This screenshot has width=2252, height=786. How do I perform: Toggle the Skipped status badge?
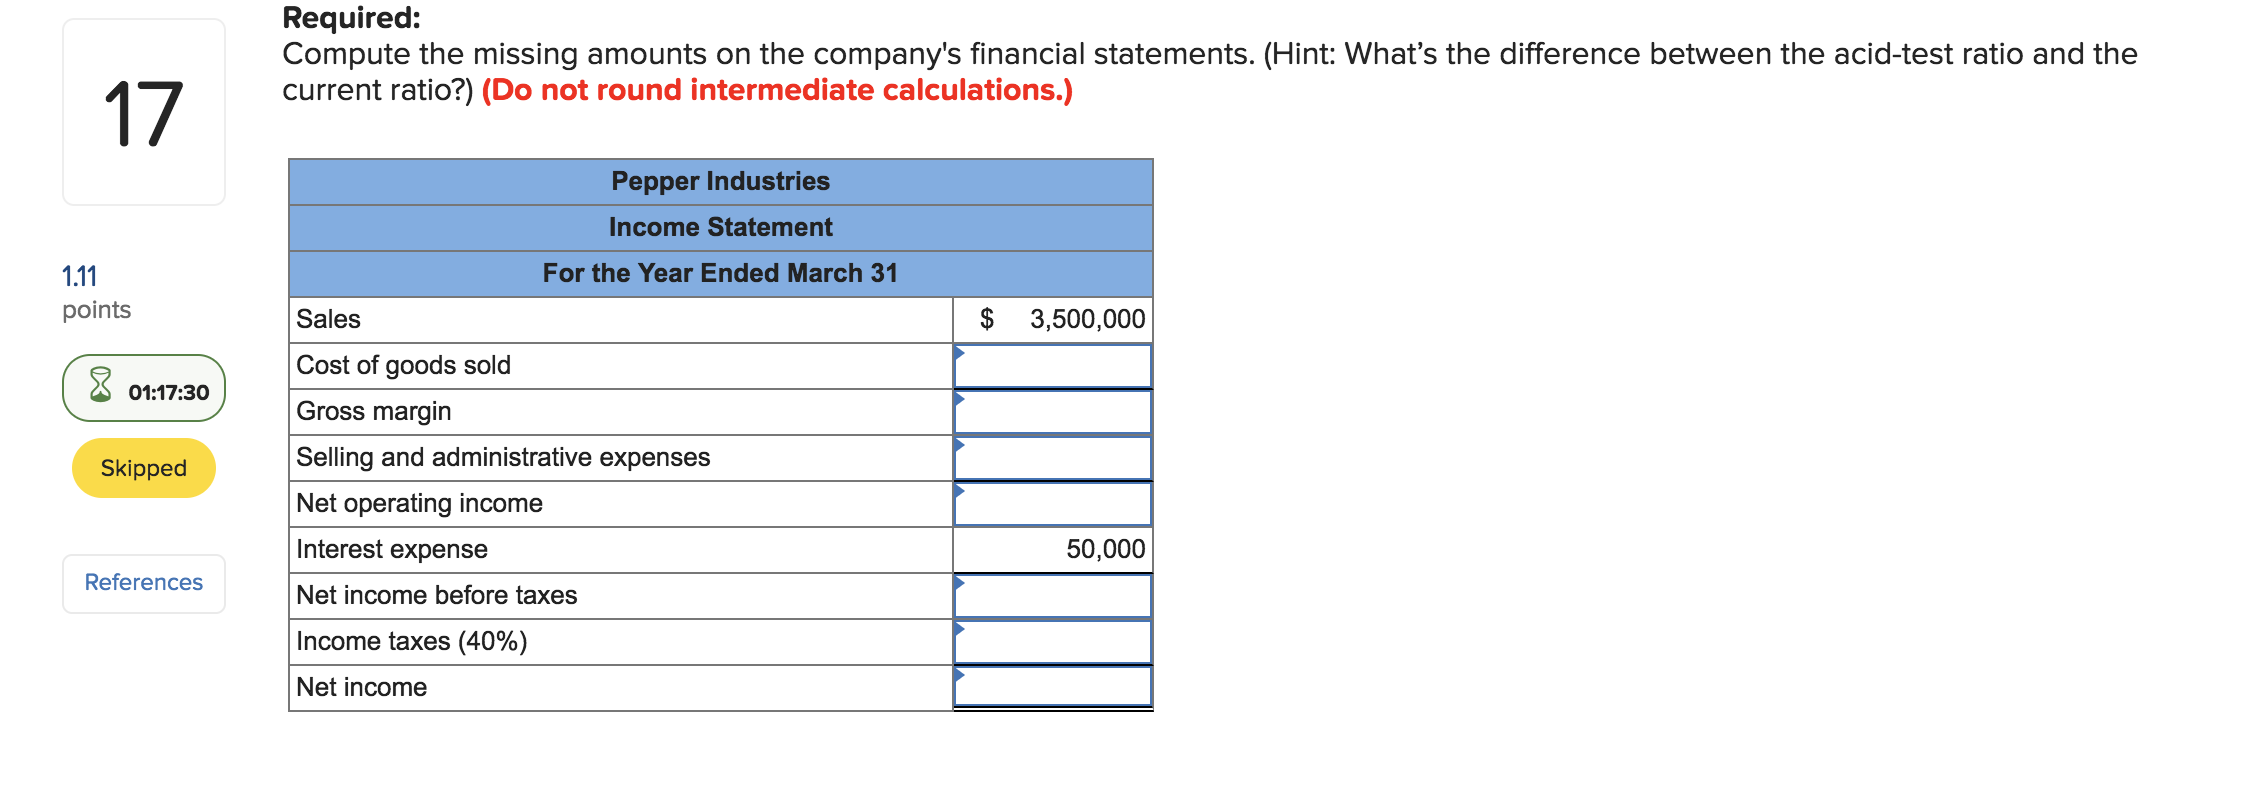point(143,467)
